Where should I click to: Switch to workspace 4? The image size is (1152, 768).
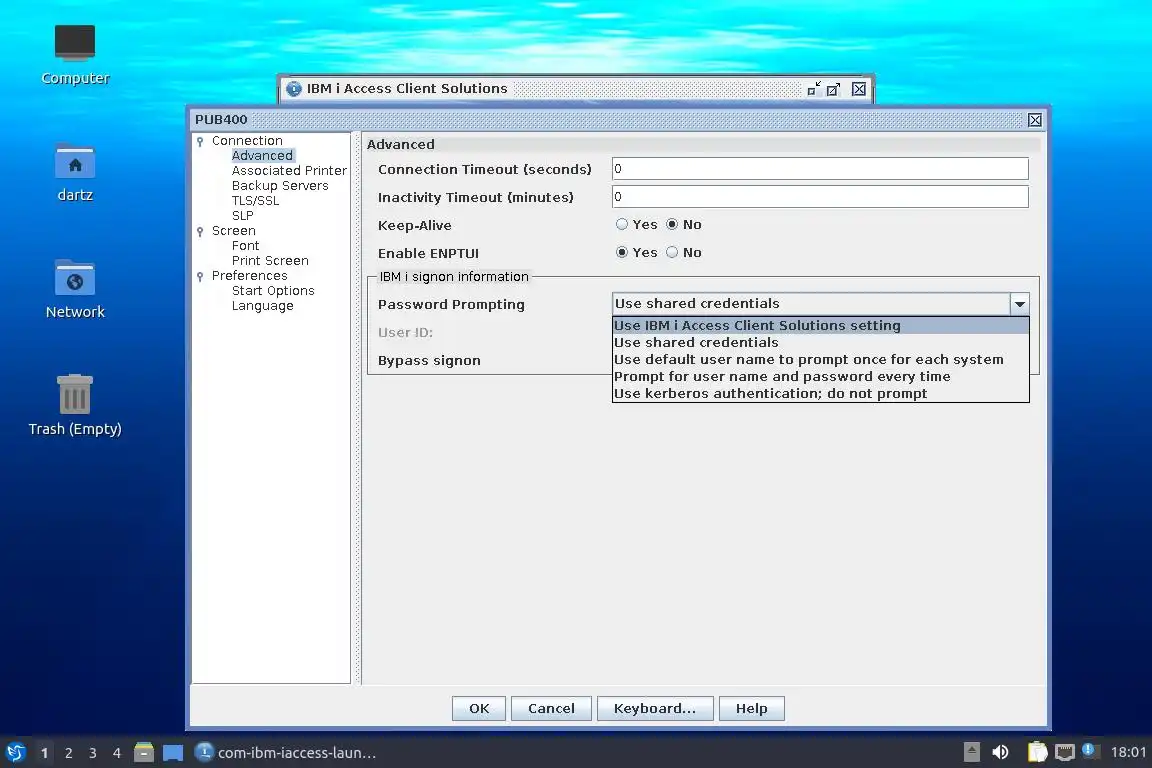click(117, 753)
